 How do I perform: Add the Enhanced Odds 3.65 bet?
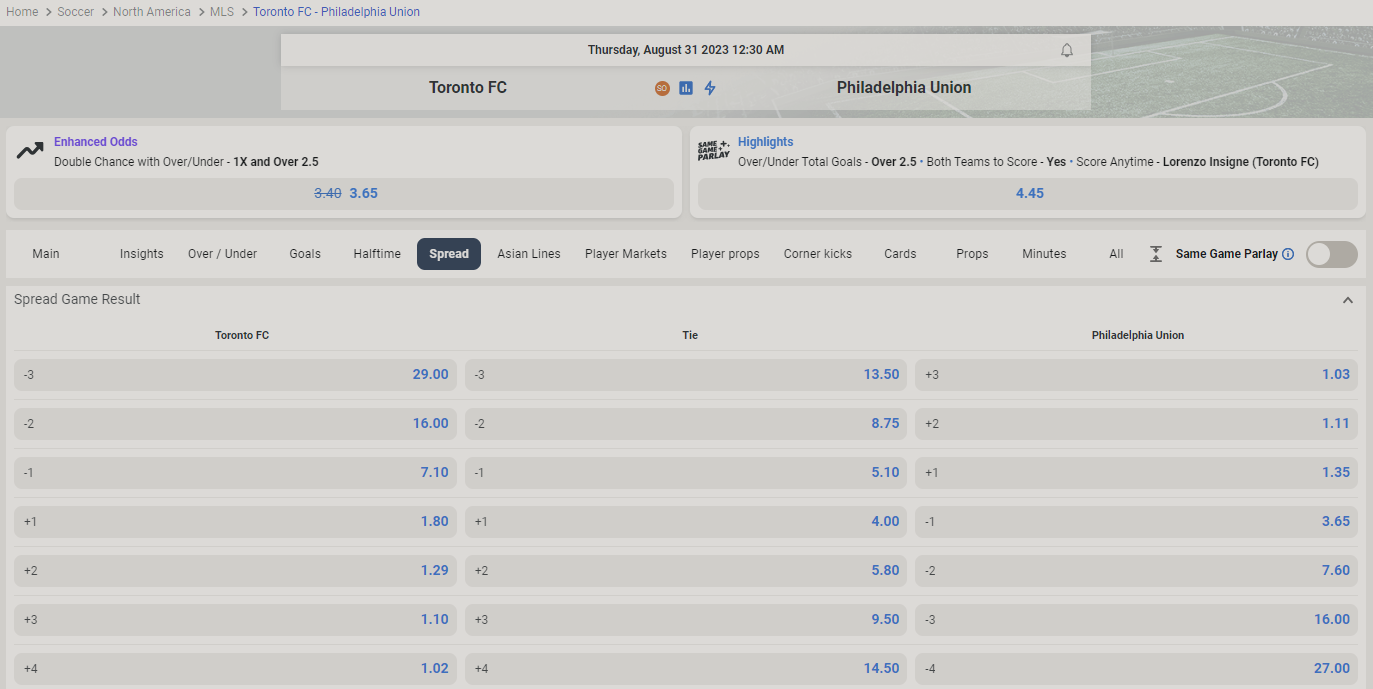tap(344, 194)
